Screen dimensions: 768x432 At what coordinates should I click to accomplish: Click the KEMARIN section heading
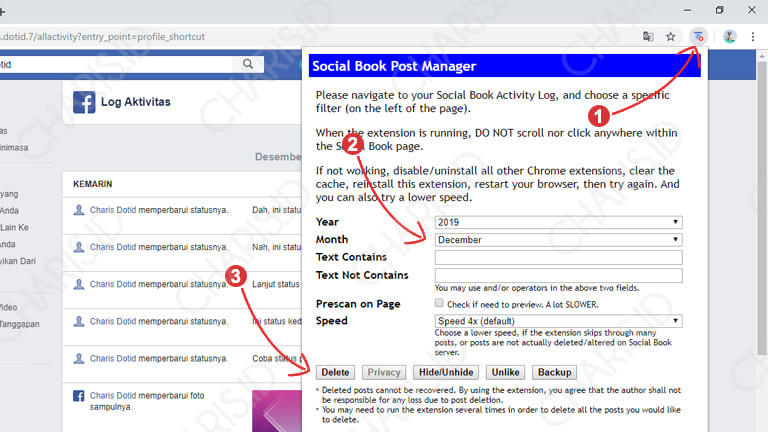tap(93, 184)
